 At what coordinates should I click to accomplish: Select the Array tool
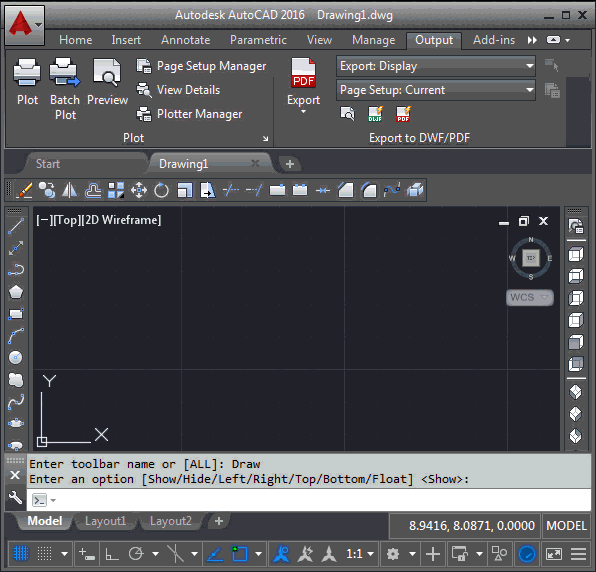116,190
